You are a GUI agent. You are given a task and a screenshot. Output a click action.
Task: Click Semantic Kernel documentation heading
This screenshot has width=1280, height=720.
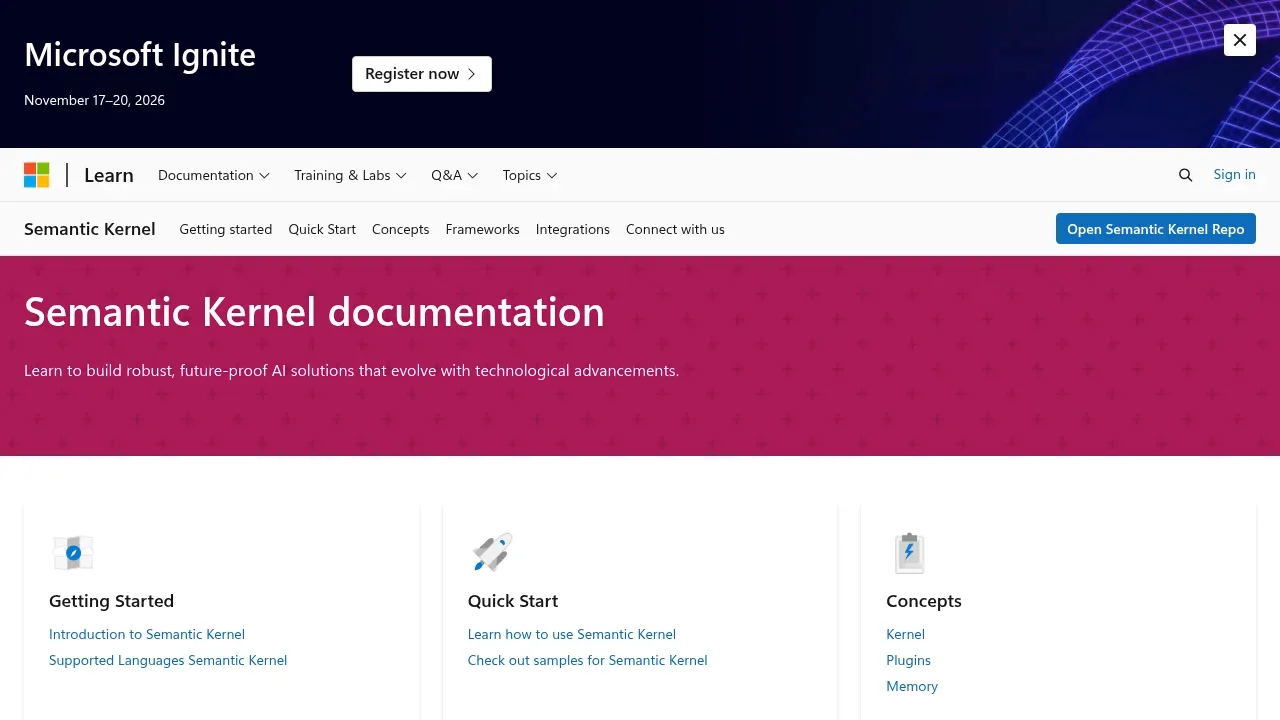[x=314, y=312]
